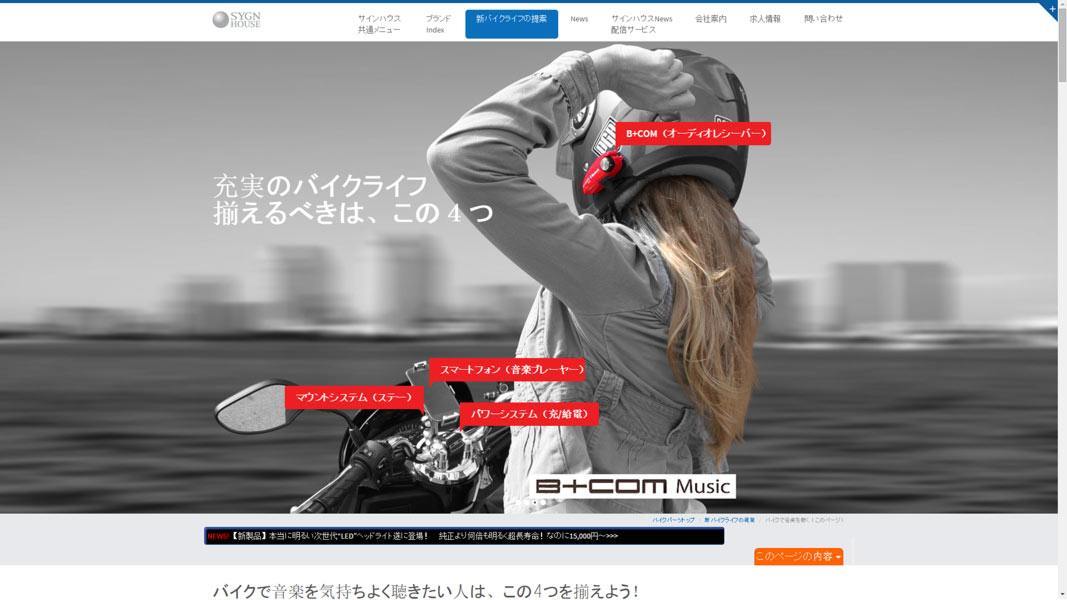Go to the News nav item
The image size is (1067, 600).
coord(579,19)
